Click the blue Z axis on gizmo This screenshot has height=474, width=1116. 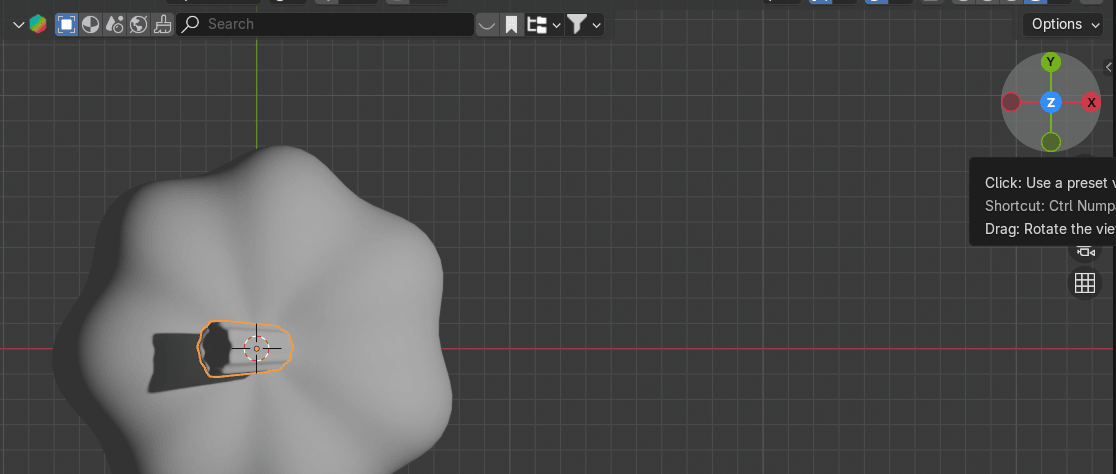point(1050,102)
